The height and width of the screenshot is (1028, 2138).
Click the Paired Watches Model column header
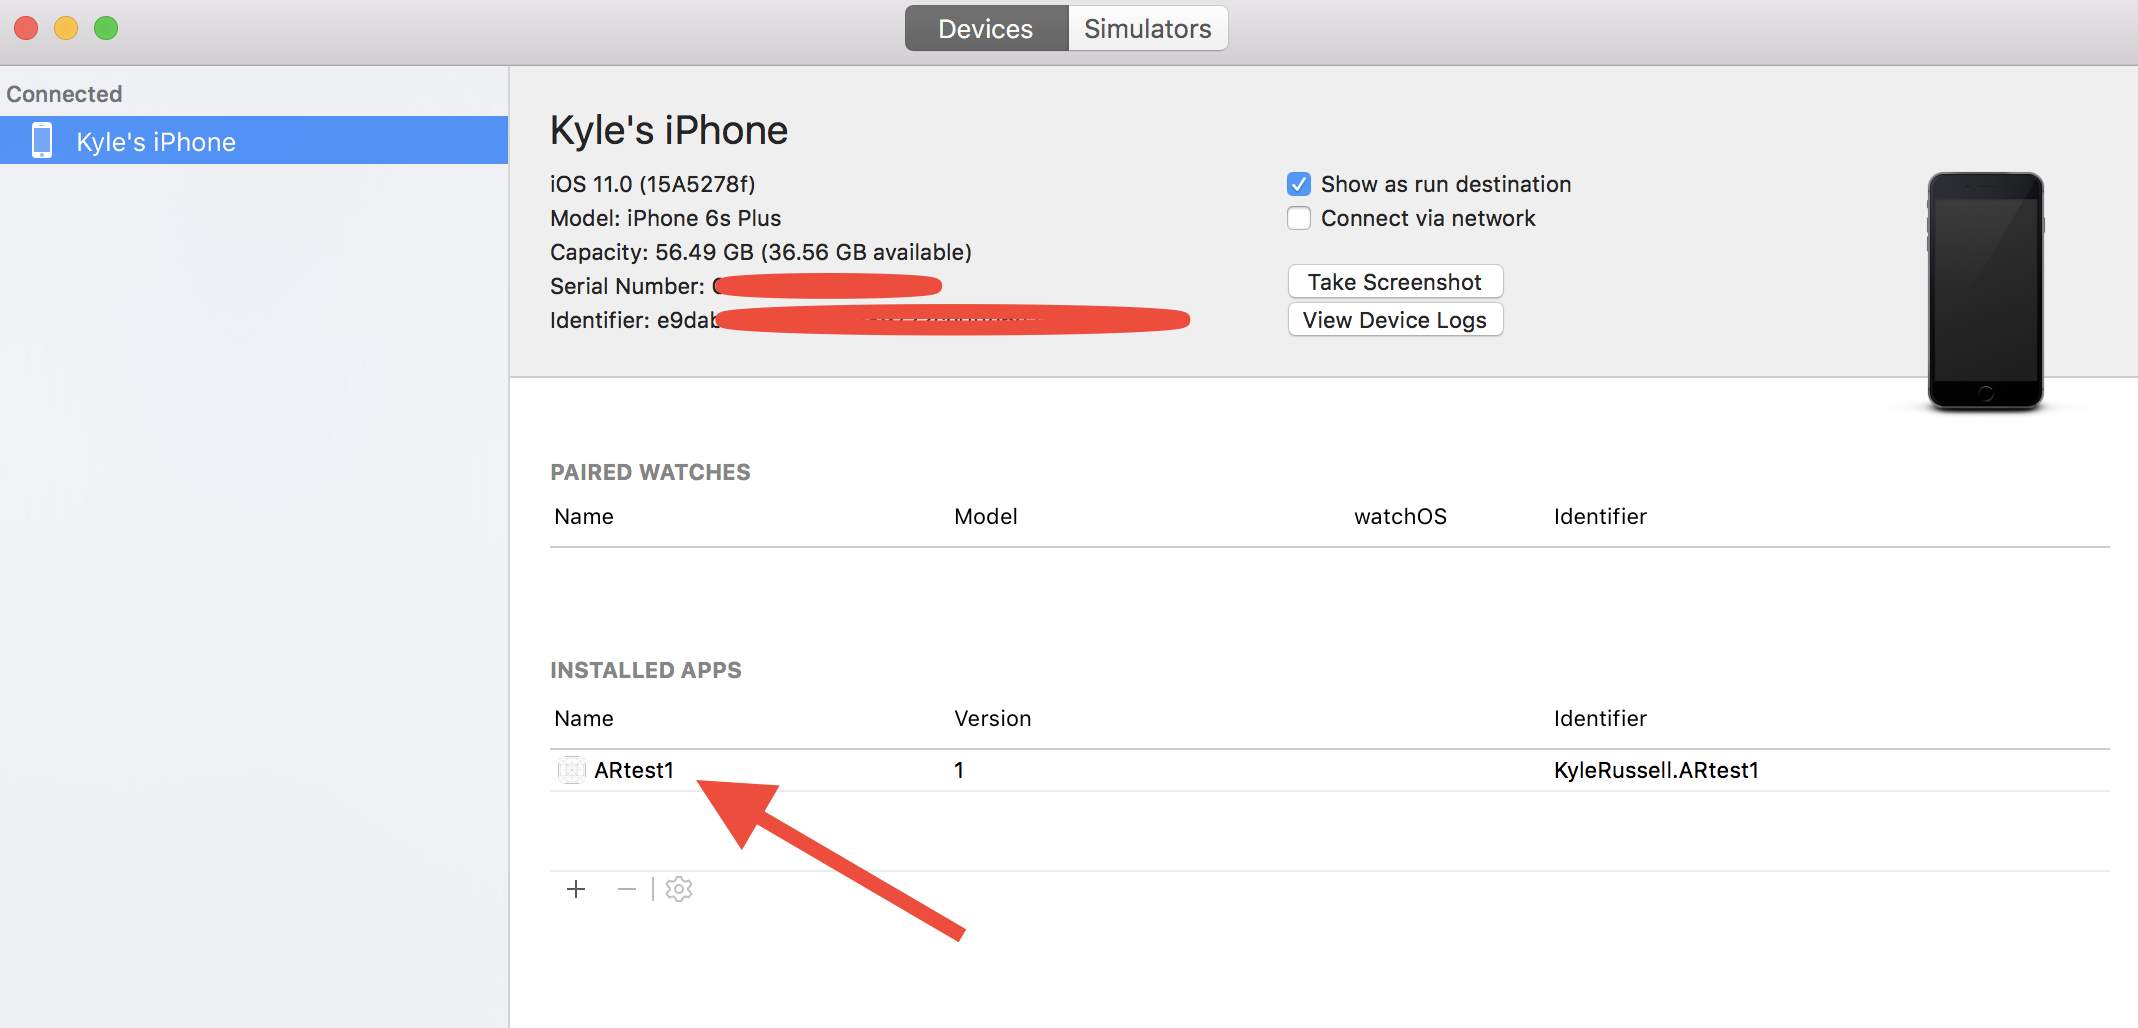[986, 516]
